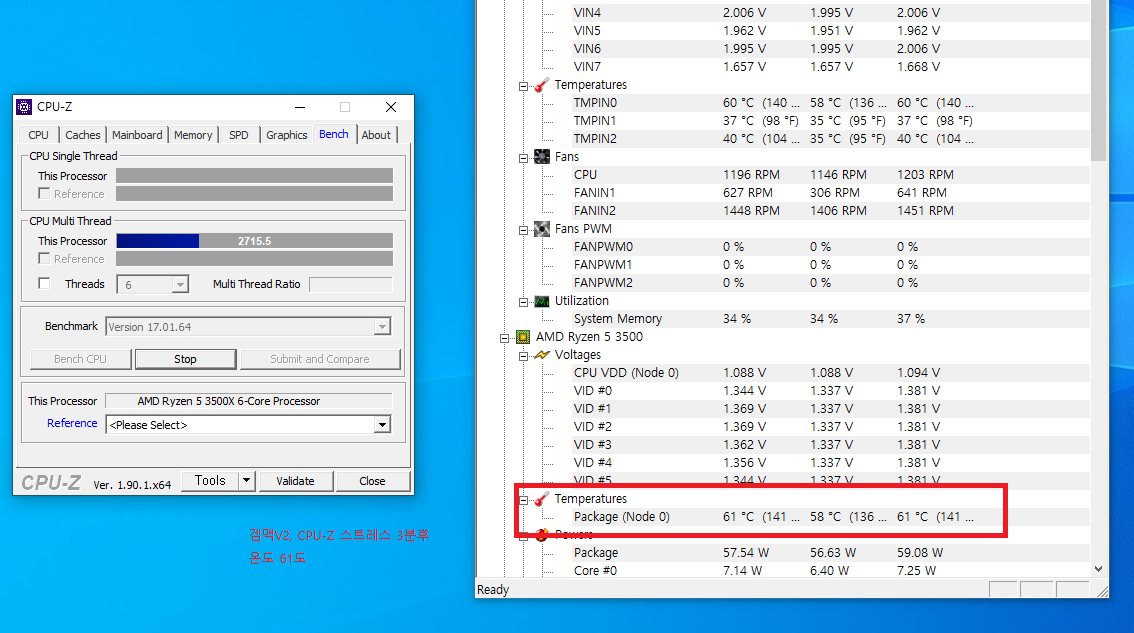This screenshot has width=1134, height=633.
Task: Click the vertical scrollbar thumb in hardware monitor
Action: point(1099,80)
